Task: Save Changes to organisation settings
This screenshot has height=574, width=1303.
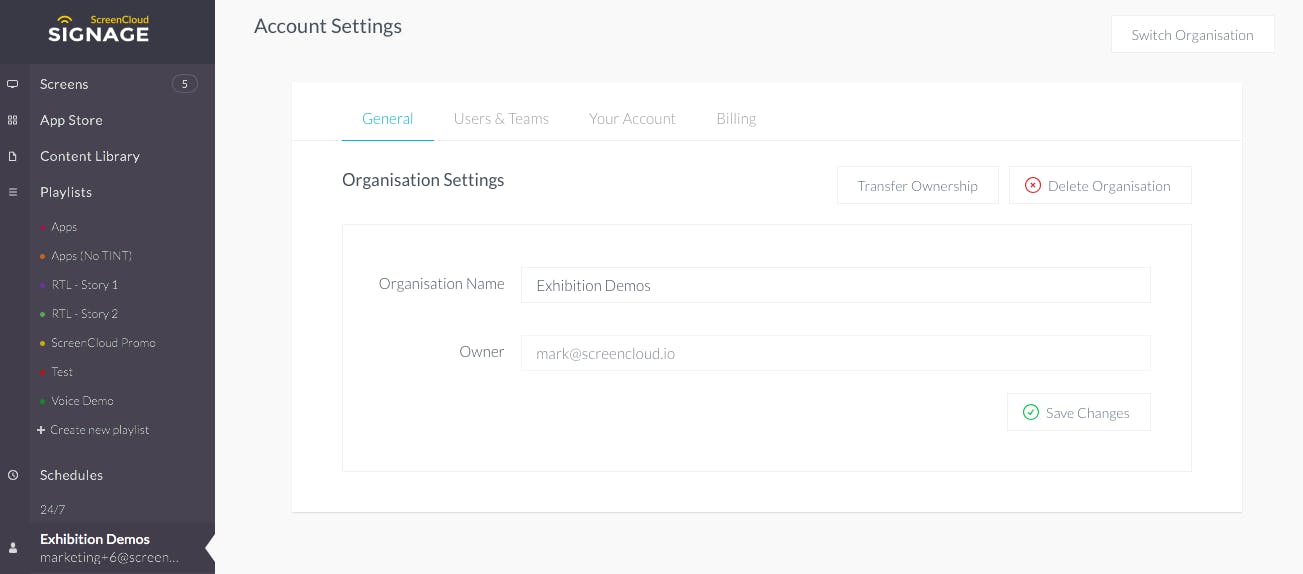Action: pyautogui.click(x=1078, y=412)
